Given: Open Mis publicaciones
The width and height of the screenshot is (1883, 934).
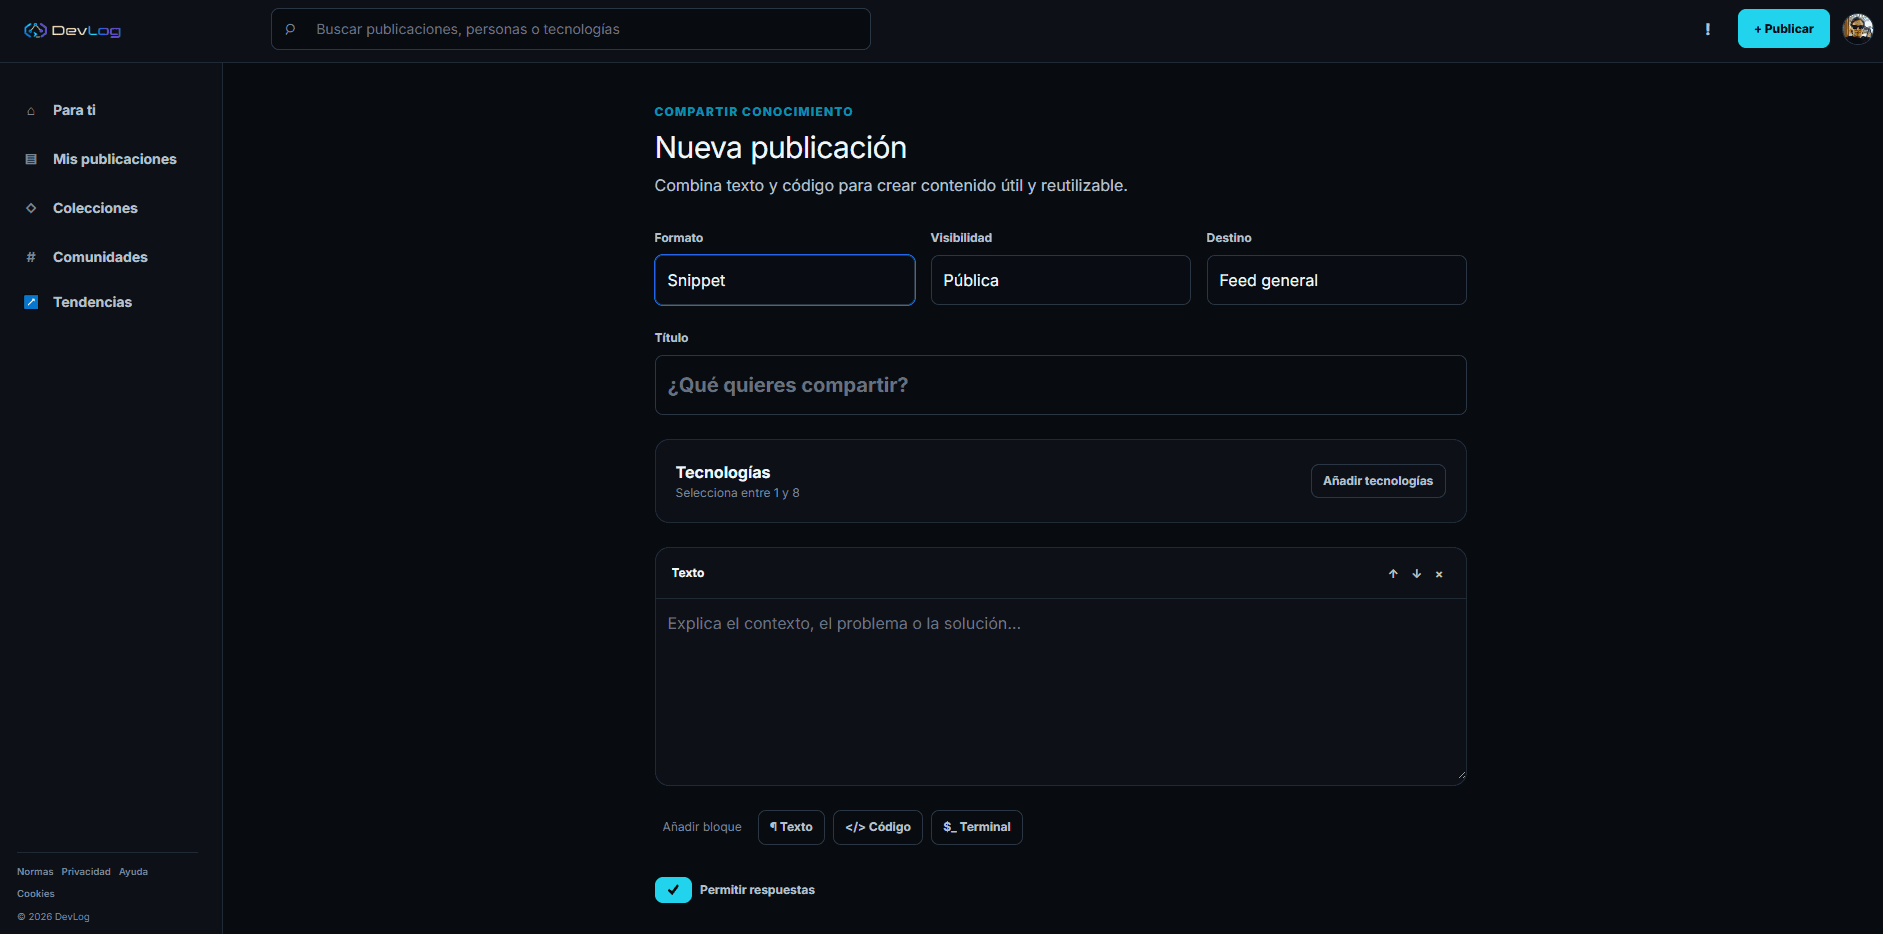Looking at the screenshot, I should (115, 159).
